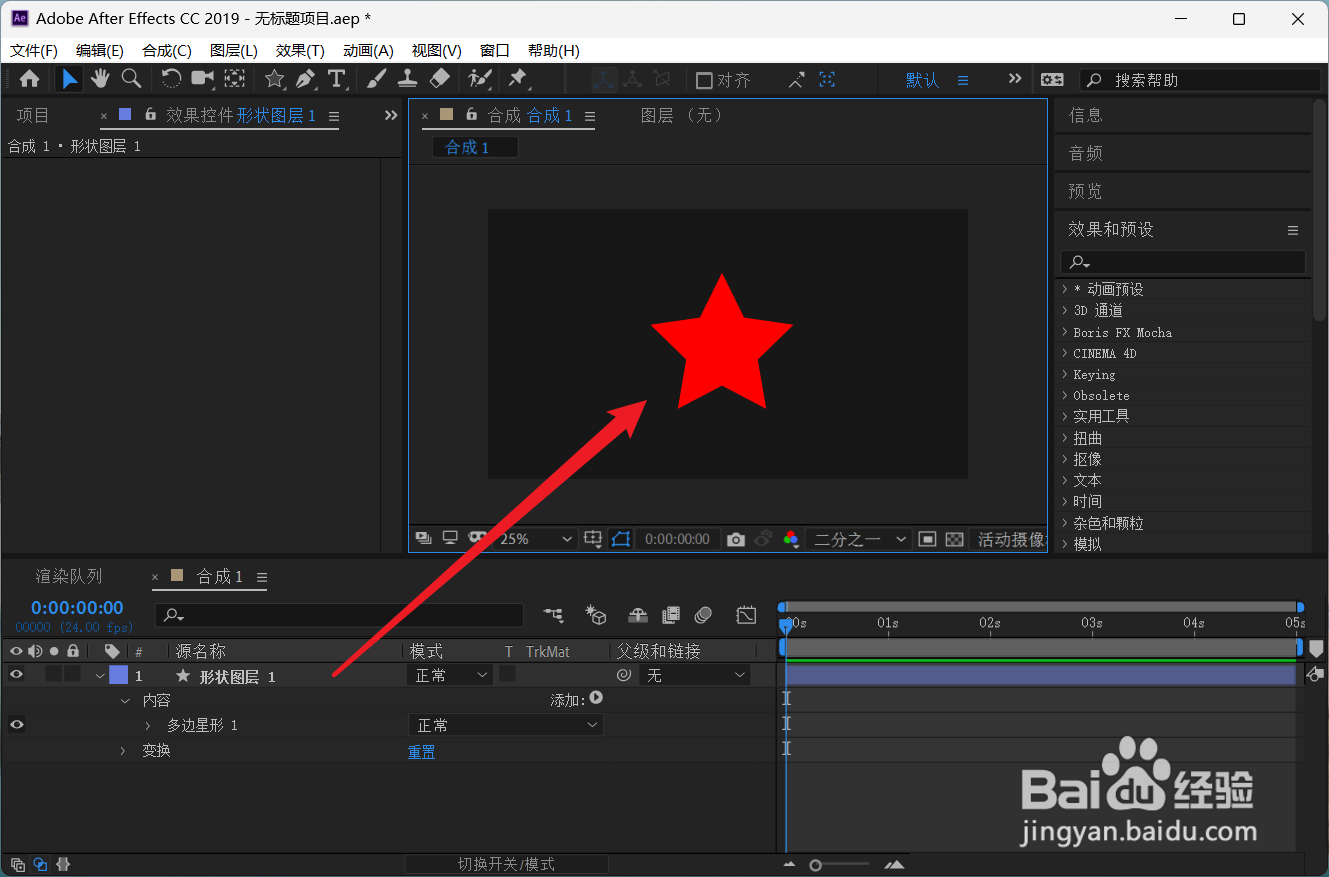This screenshot has width=1329, height=877.
Task: Click the show channel RGB icon
Action: tap(791, 539)
